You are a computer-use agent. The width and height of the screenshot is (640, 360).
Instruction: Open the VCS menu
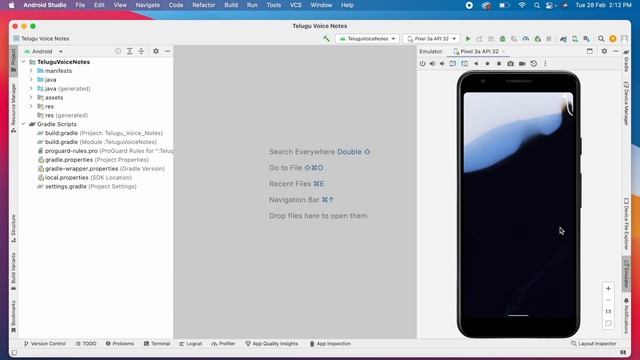pos(296,5)
